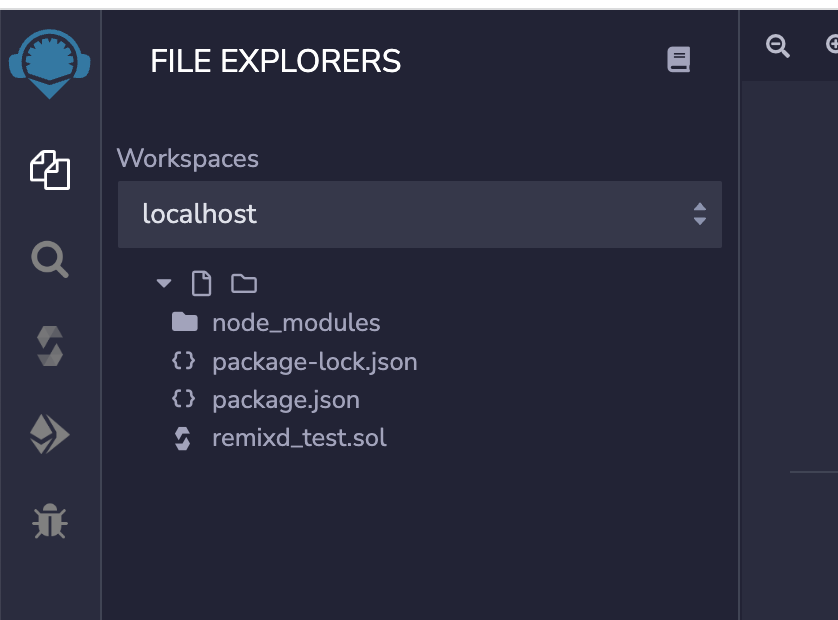838x620 pixels.
Task: Collapse the root folder caret
Action: (164, 283)
